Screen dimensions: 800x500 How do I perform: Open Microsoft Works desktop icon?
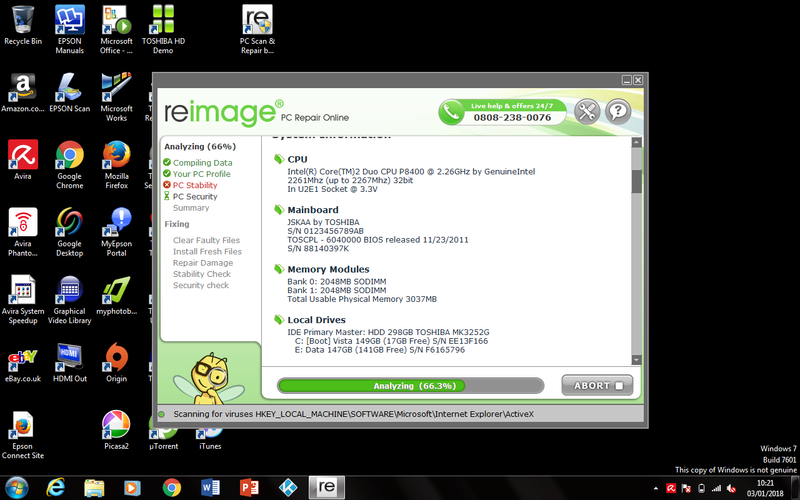pyautogui.click(x=116, y=97)
